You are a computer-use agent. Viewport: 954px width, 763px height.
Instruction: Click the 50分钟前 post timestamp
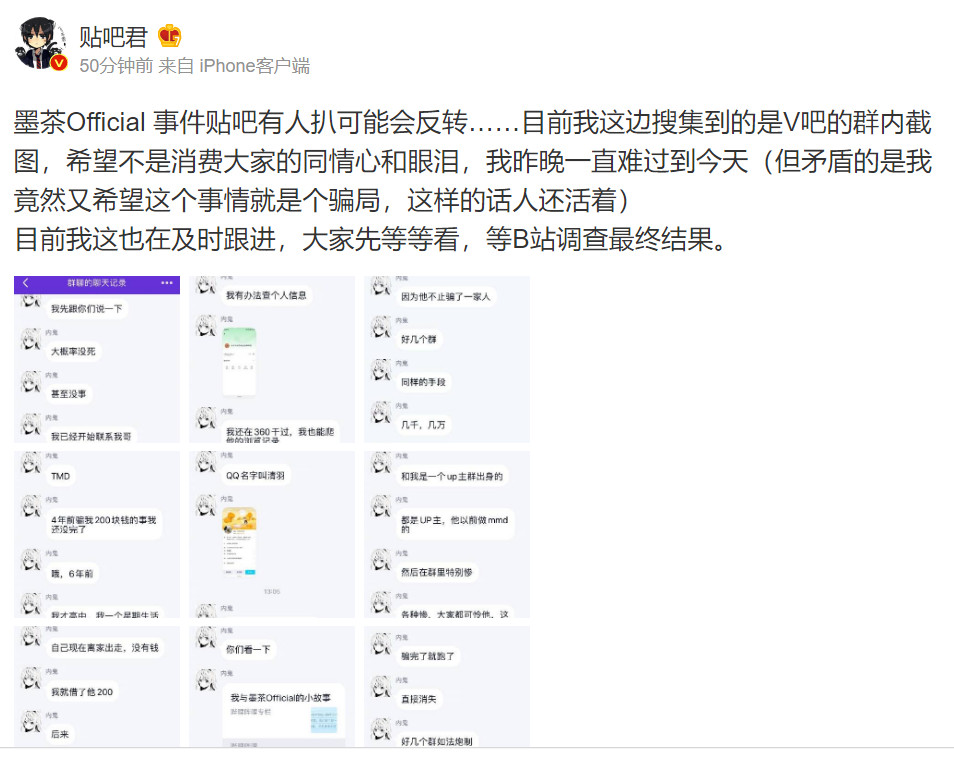(116, 66)
